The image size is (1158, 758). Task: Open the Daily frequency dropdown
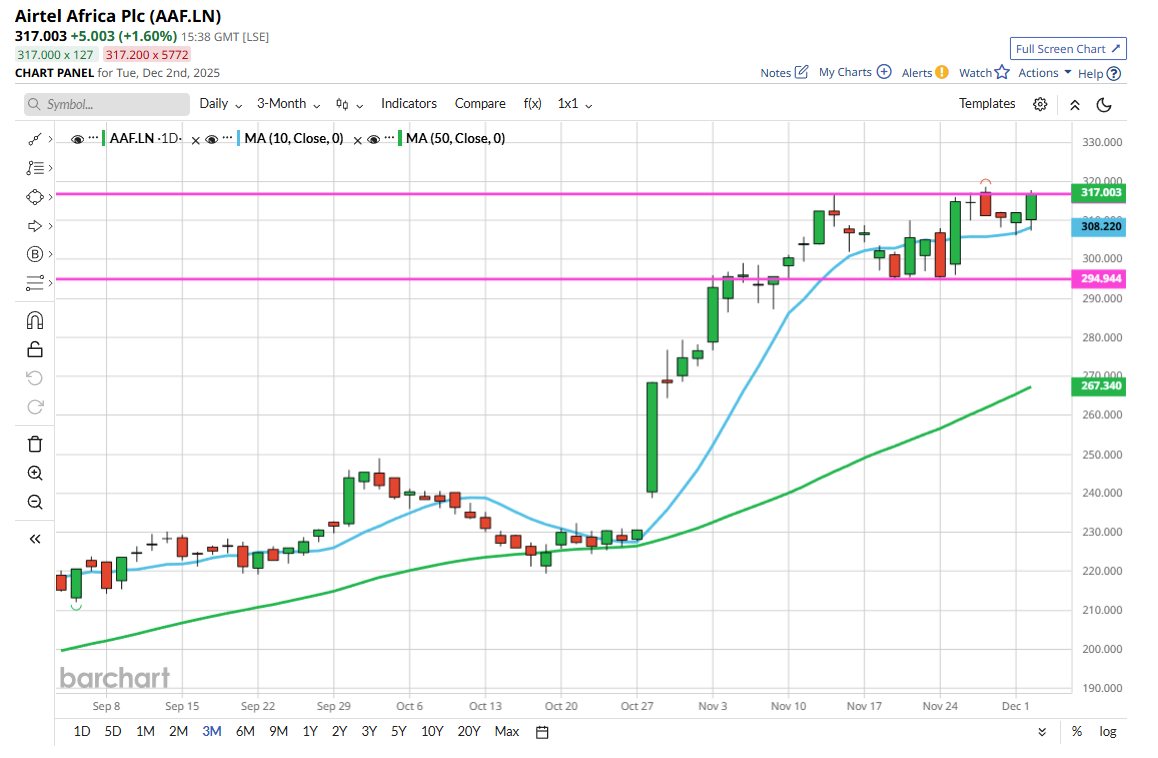click(220, 104)
